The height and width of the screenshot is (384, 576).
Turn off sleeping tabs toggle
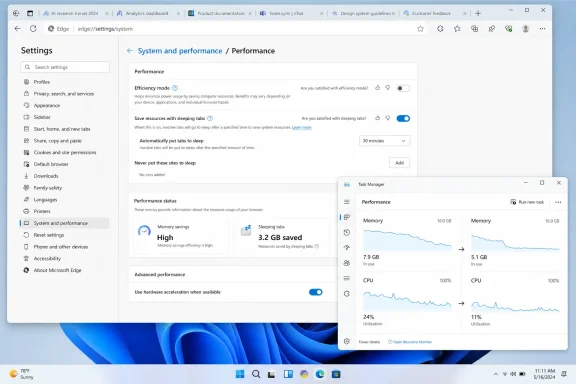point(403,118)
